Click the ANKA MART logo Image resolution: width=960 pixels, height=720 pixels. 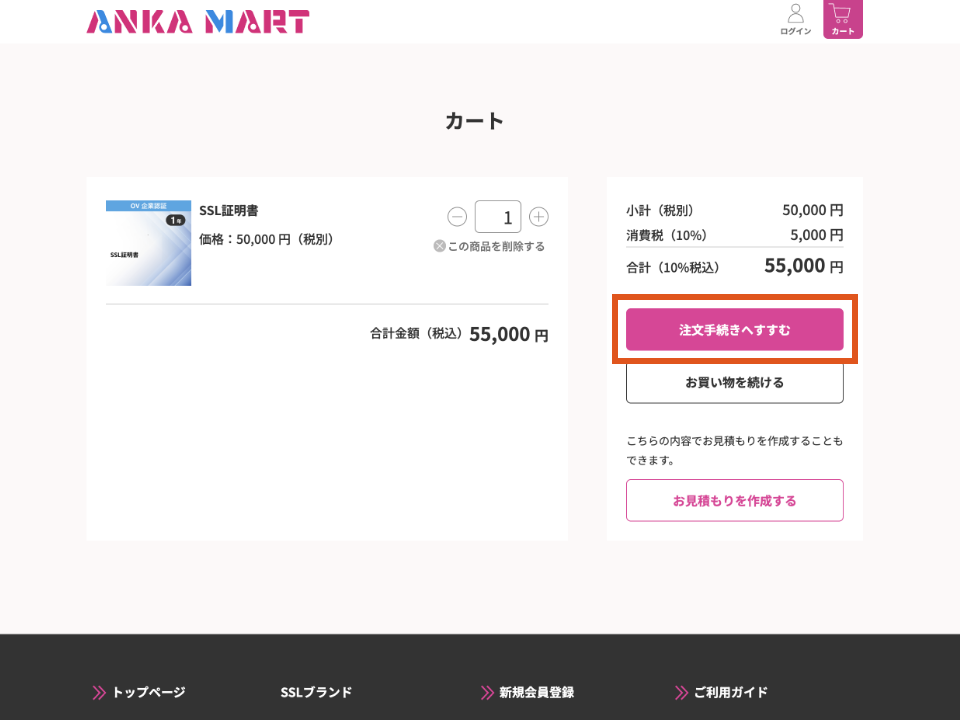198,22
